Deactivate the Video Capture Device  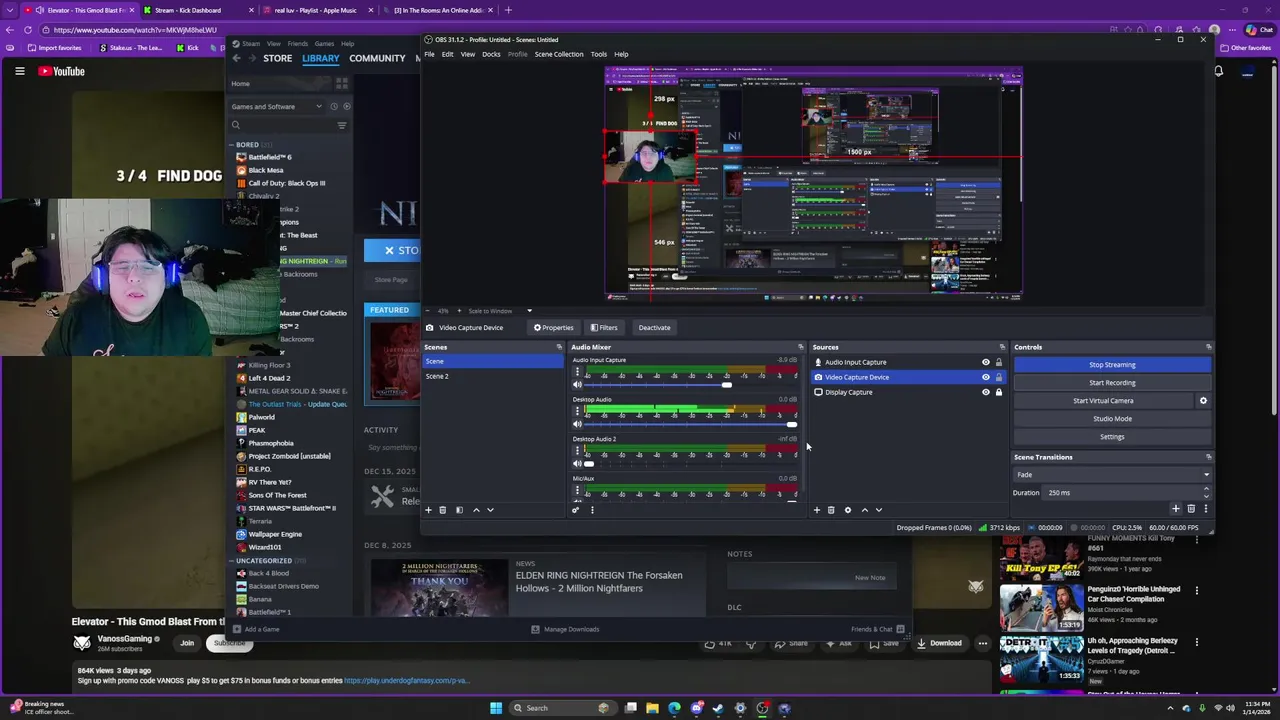pos(654,328)
